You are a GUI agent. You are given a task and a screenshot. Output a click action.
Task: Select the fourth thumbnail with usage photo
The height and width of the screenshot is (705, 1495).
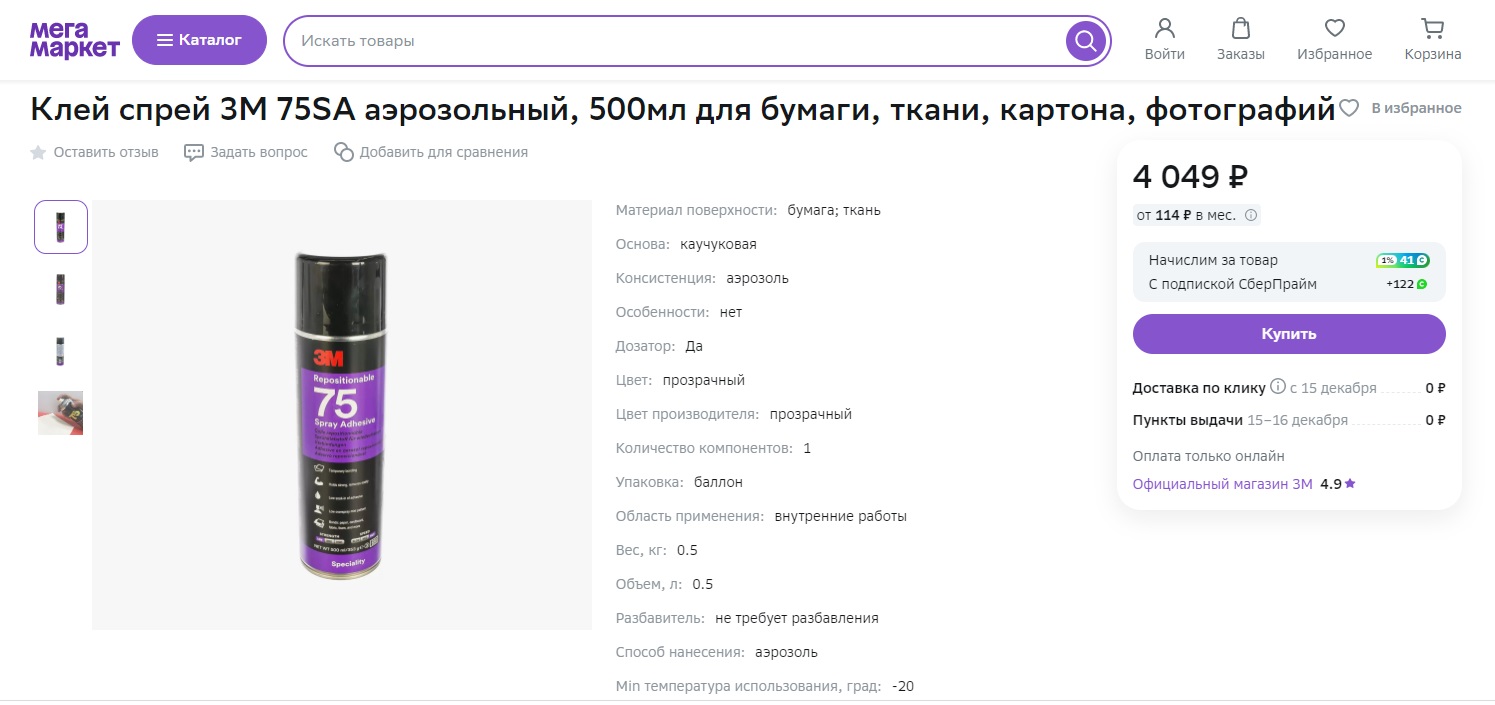coord(61,413)
